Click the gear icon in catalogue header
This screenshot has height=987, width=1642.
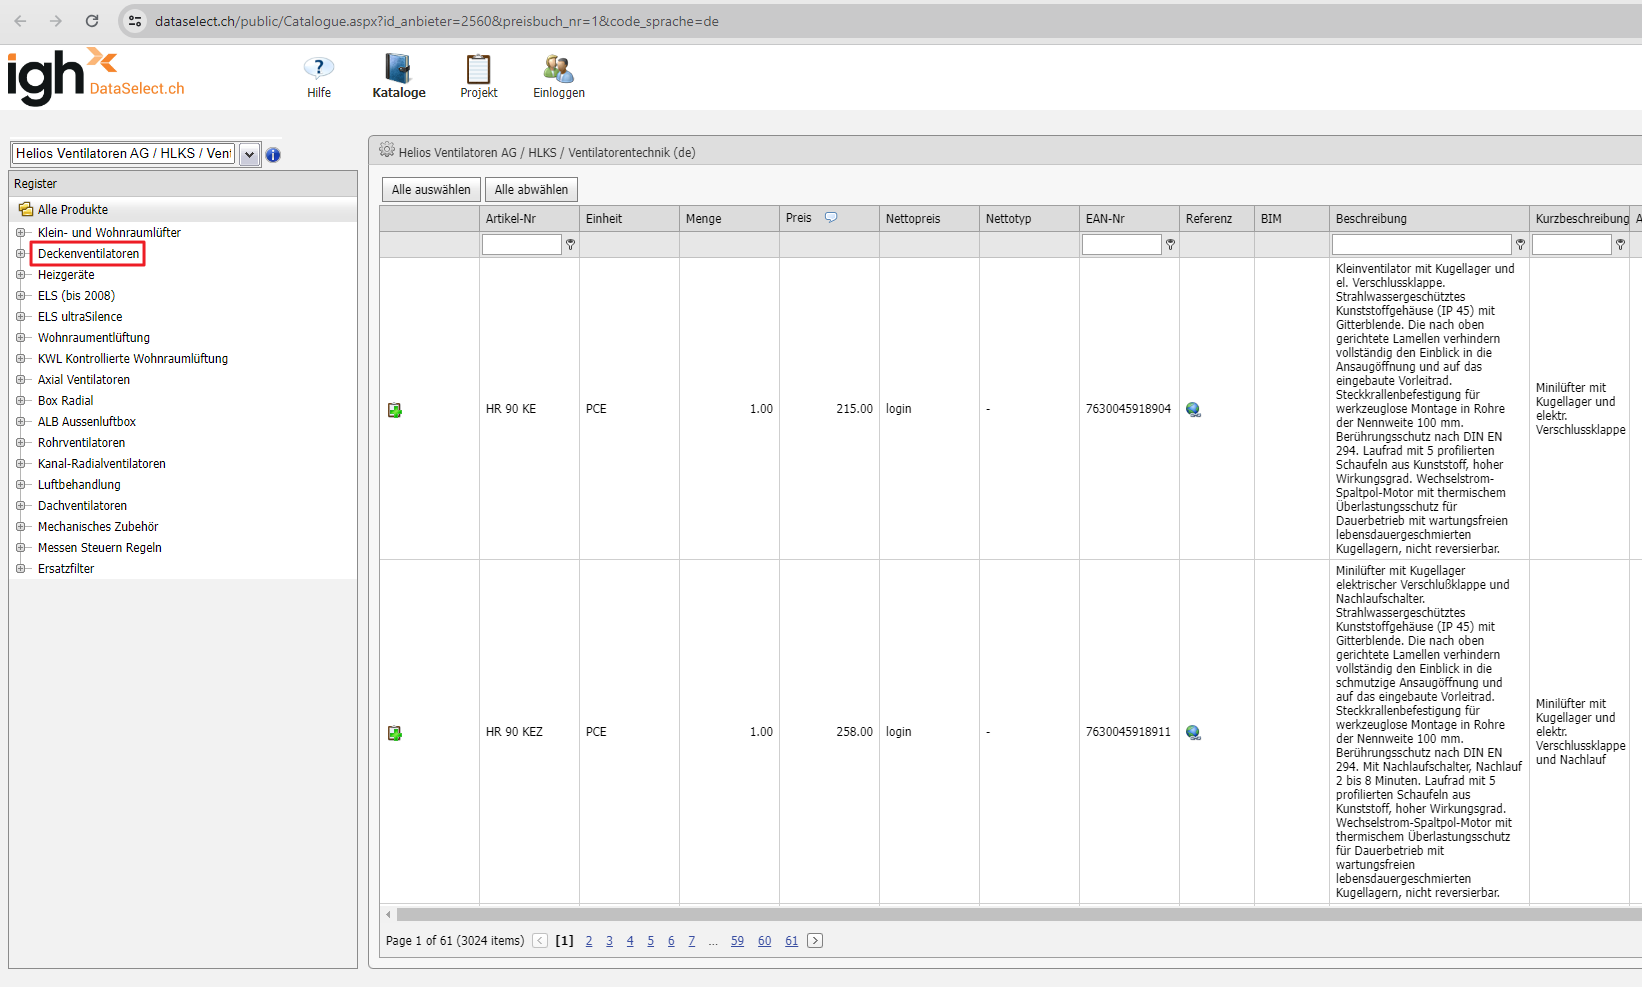click(387, 150)
